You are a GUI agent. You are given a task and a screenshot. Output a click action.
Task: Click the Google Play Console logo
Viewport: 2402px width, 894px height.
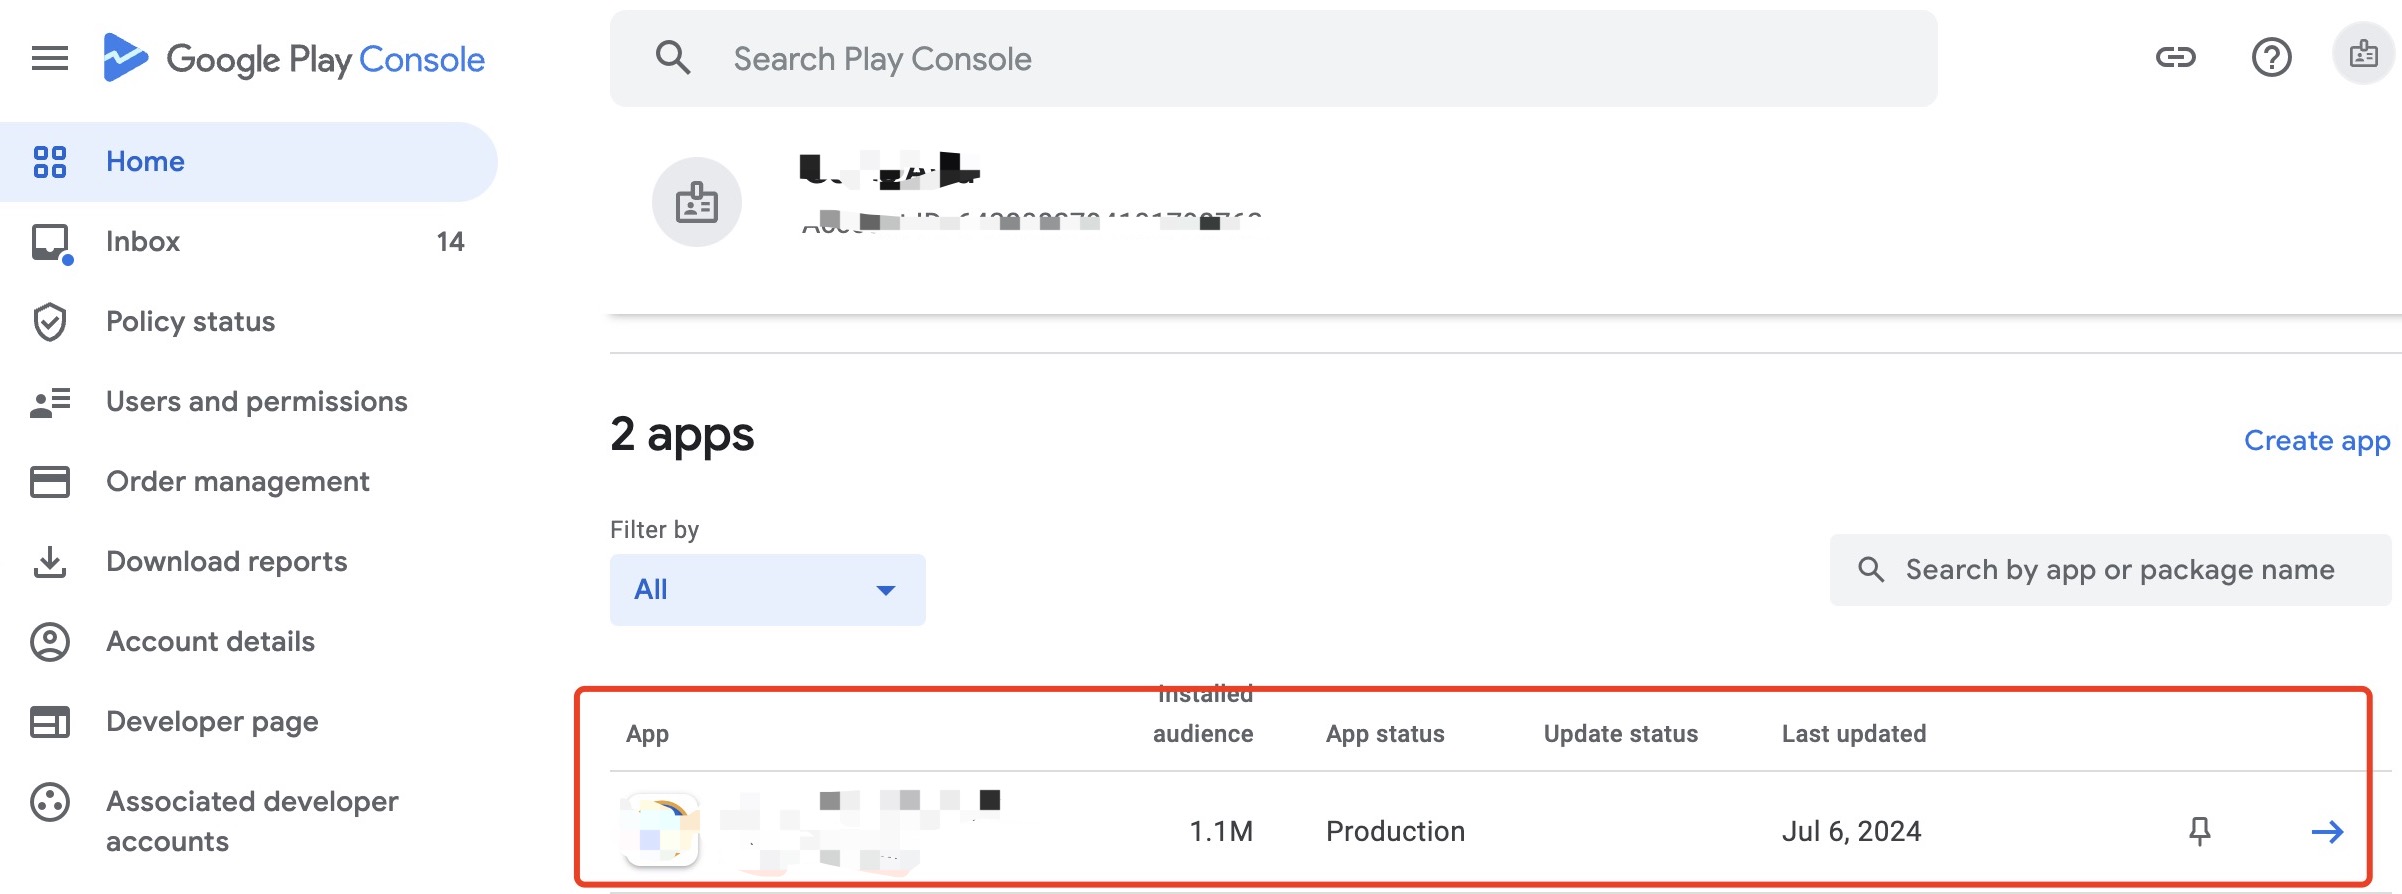[294, 58]
